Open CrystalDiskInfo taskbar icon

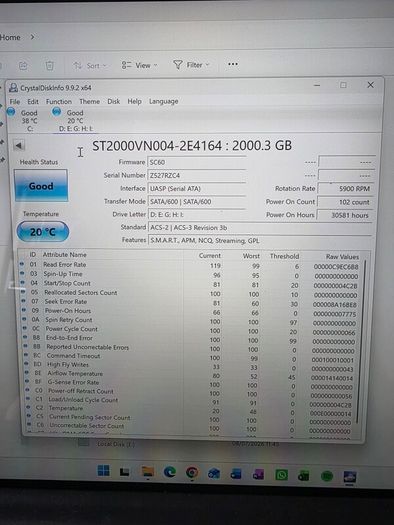click(350, 476)
